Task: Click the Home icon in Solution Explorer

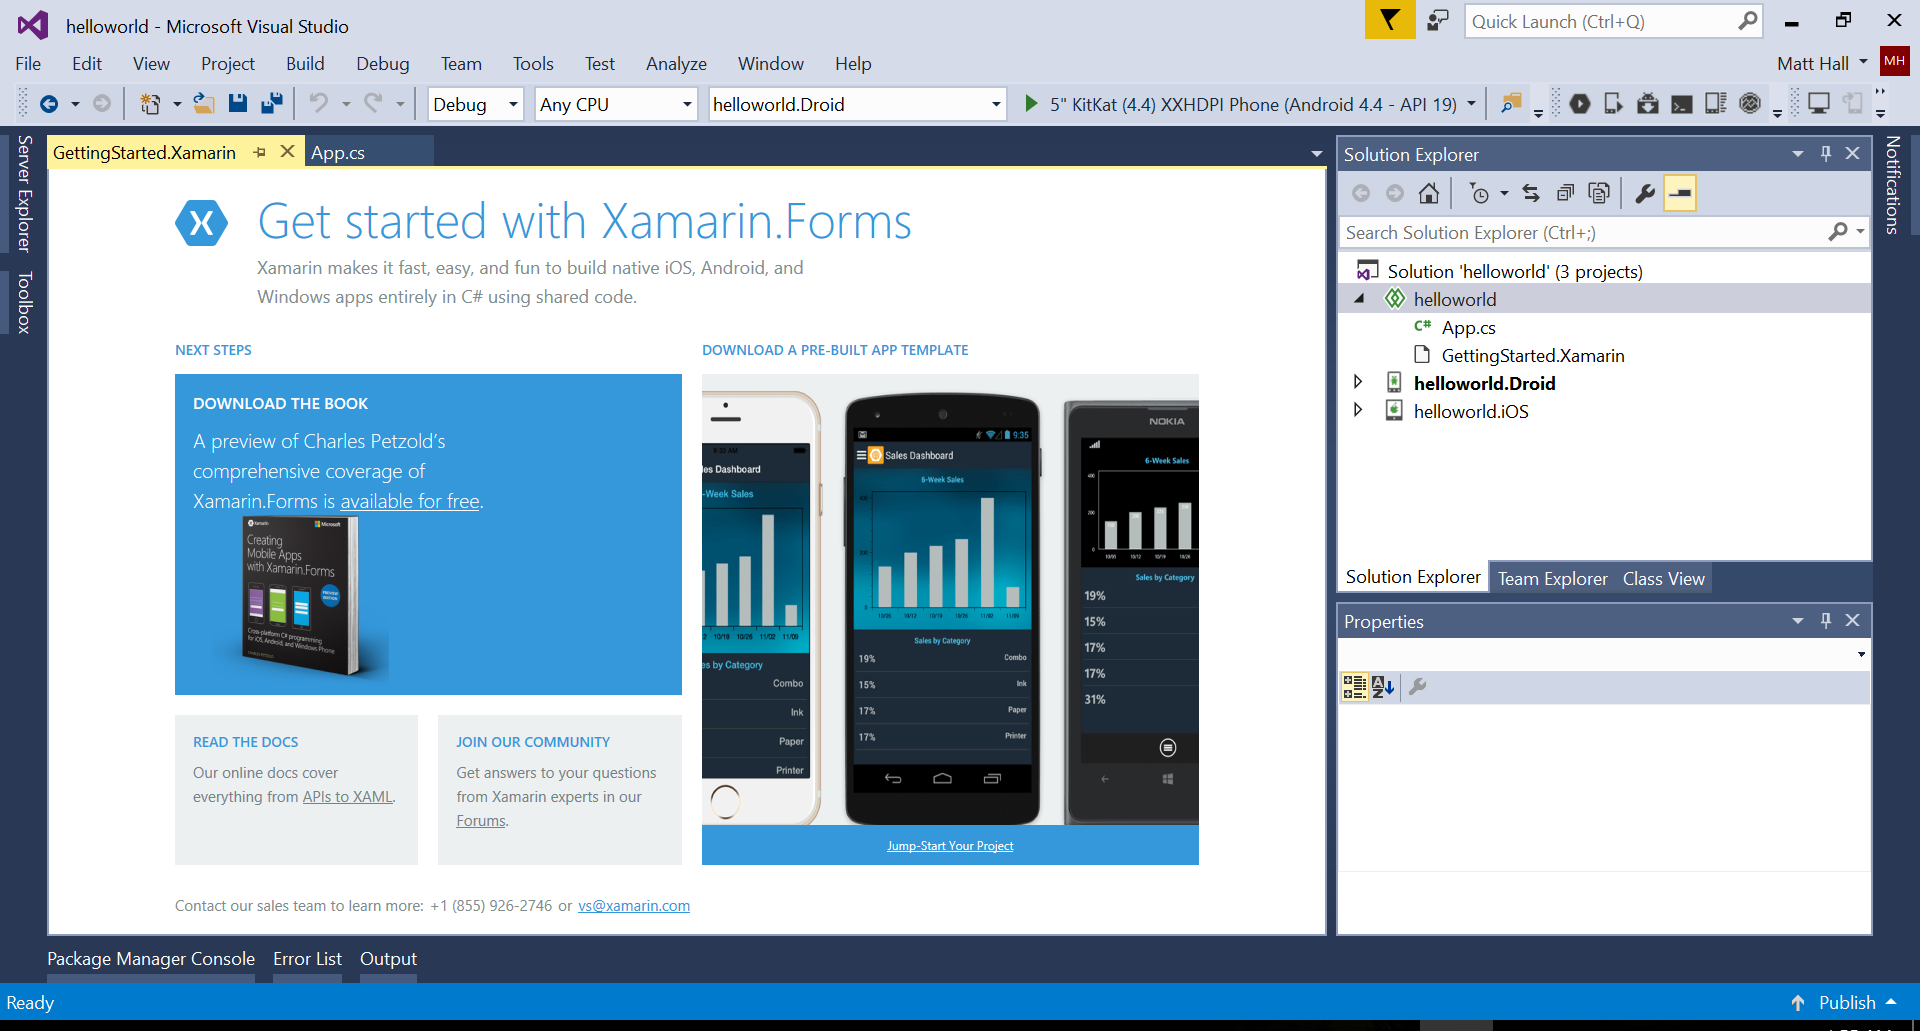Action: pyautogui.click(x=1429, y=193)
